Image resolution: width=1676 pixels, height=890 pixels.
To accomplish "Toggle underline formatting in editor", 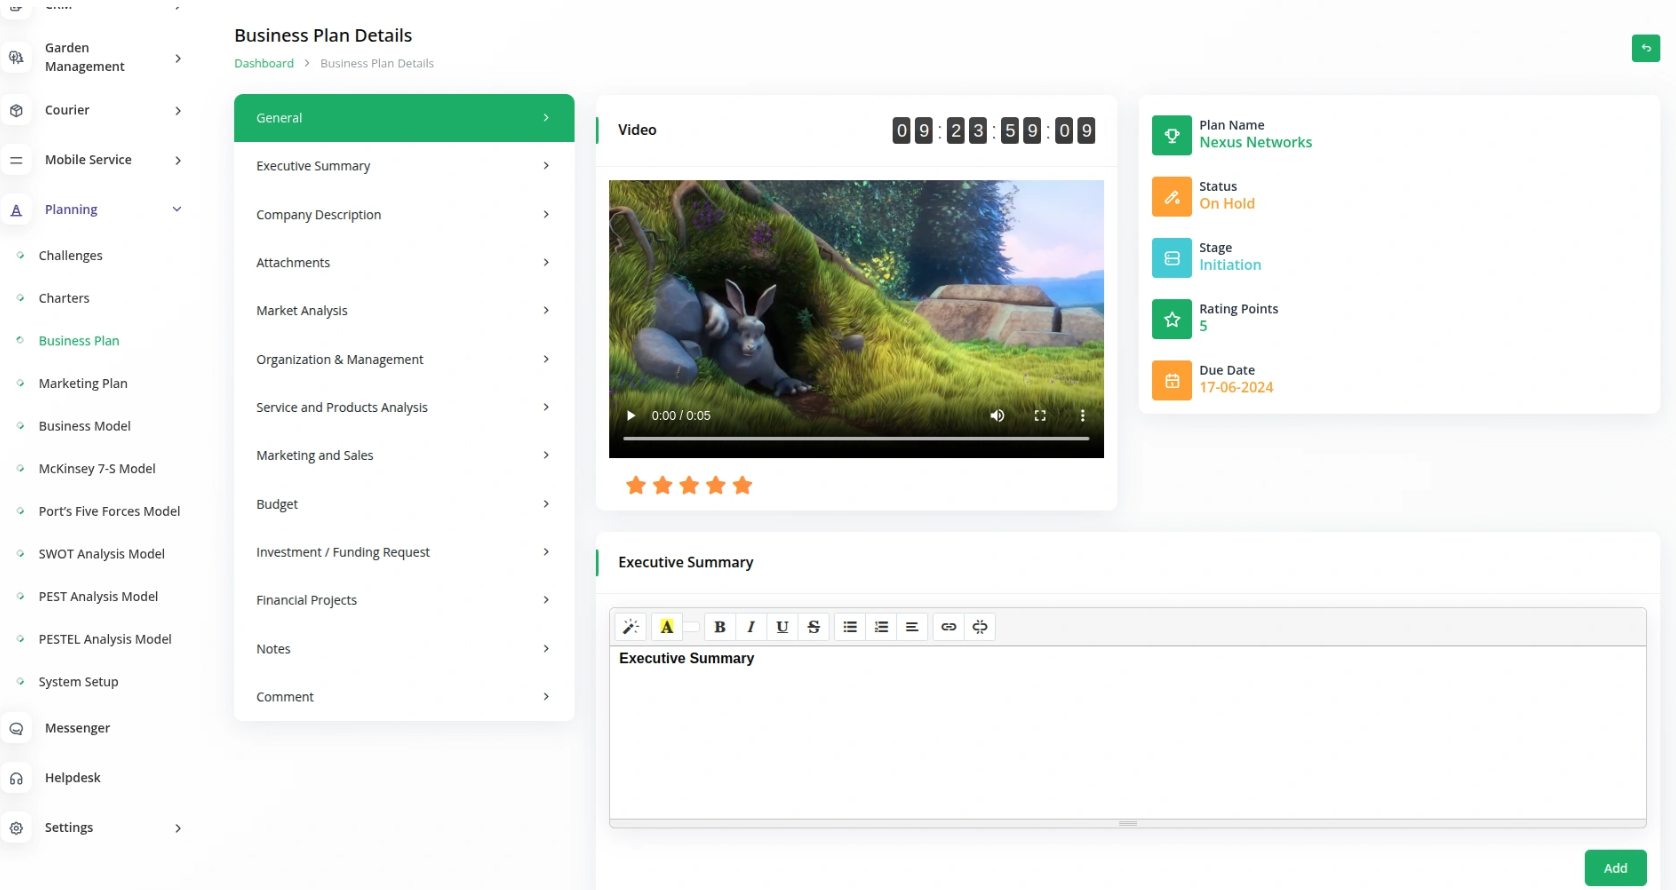I will [x=782, y=627].
